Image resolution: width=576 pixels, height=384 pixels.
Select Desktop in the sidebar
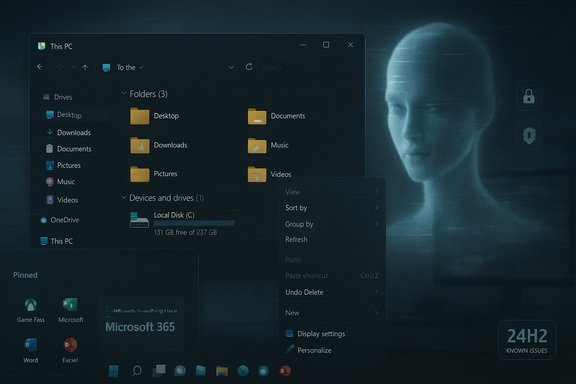click(x=69, y=115)
